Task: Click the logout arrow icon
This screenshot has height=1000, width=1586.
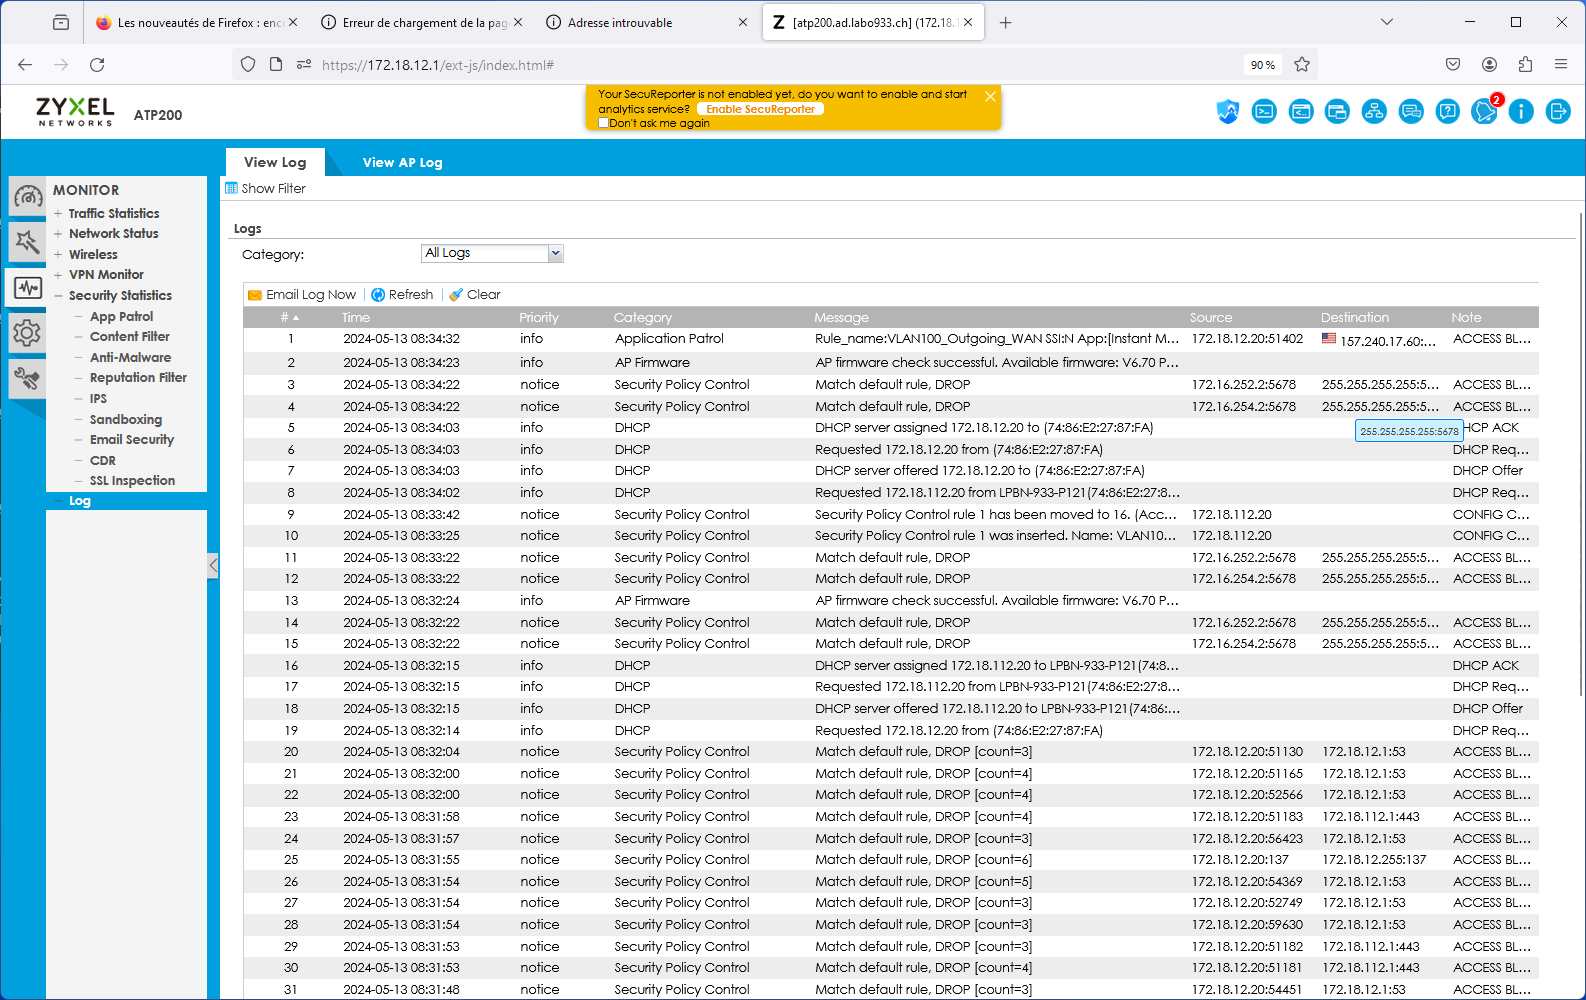Action: pos(1558,112)
